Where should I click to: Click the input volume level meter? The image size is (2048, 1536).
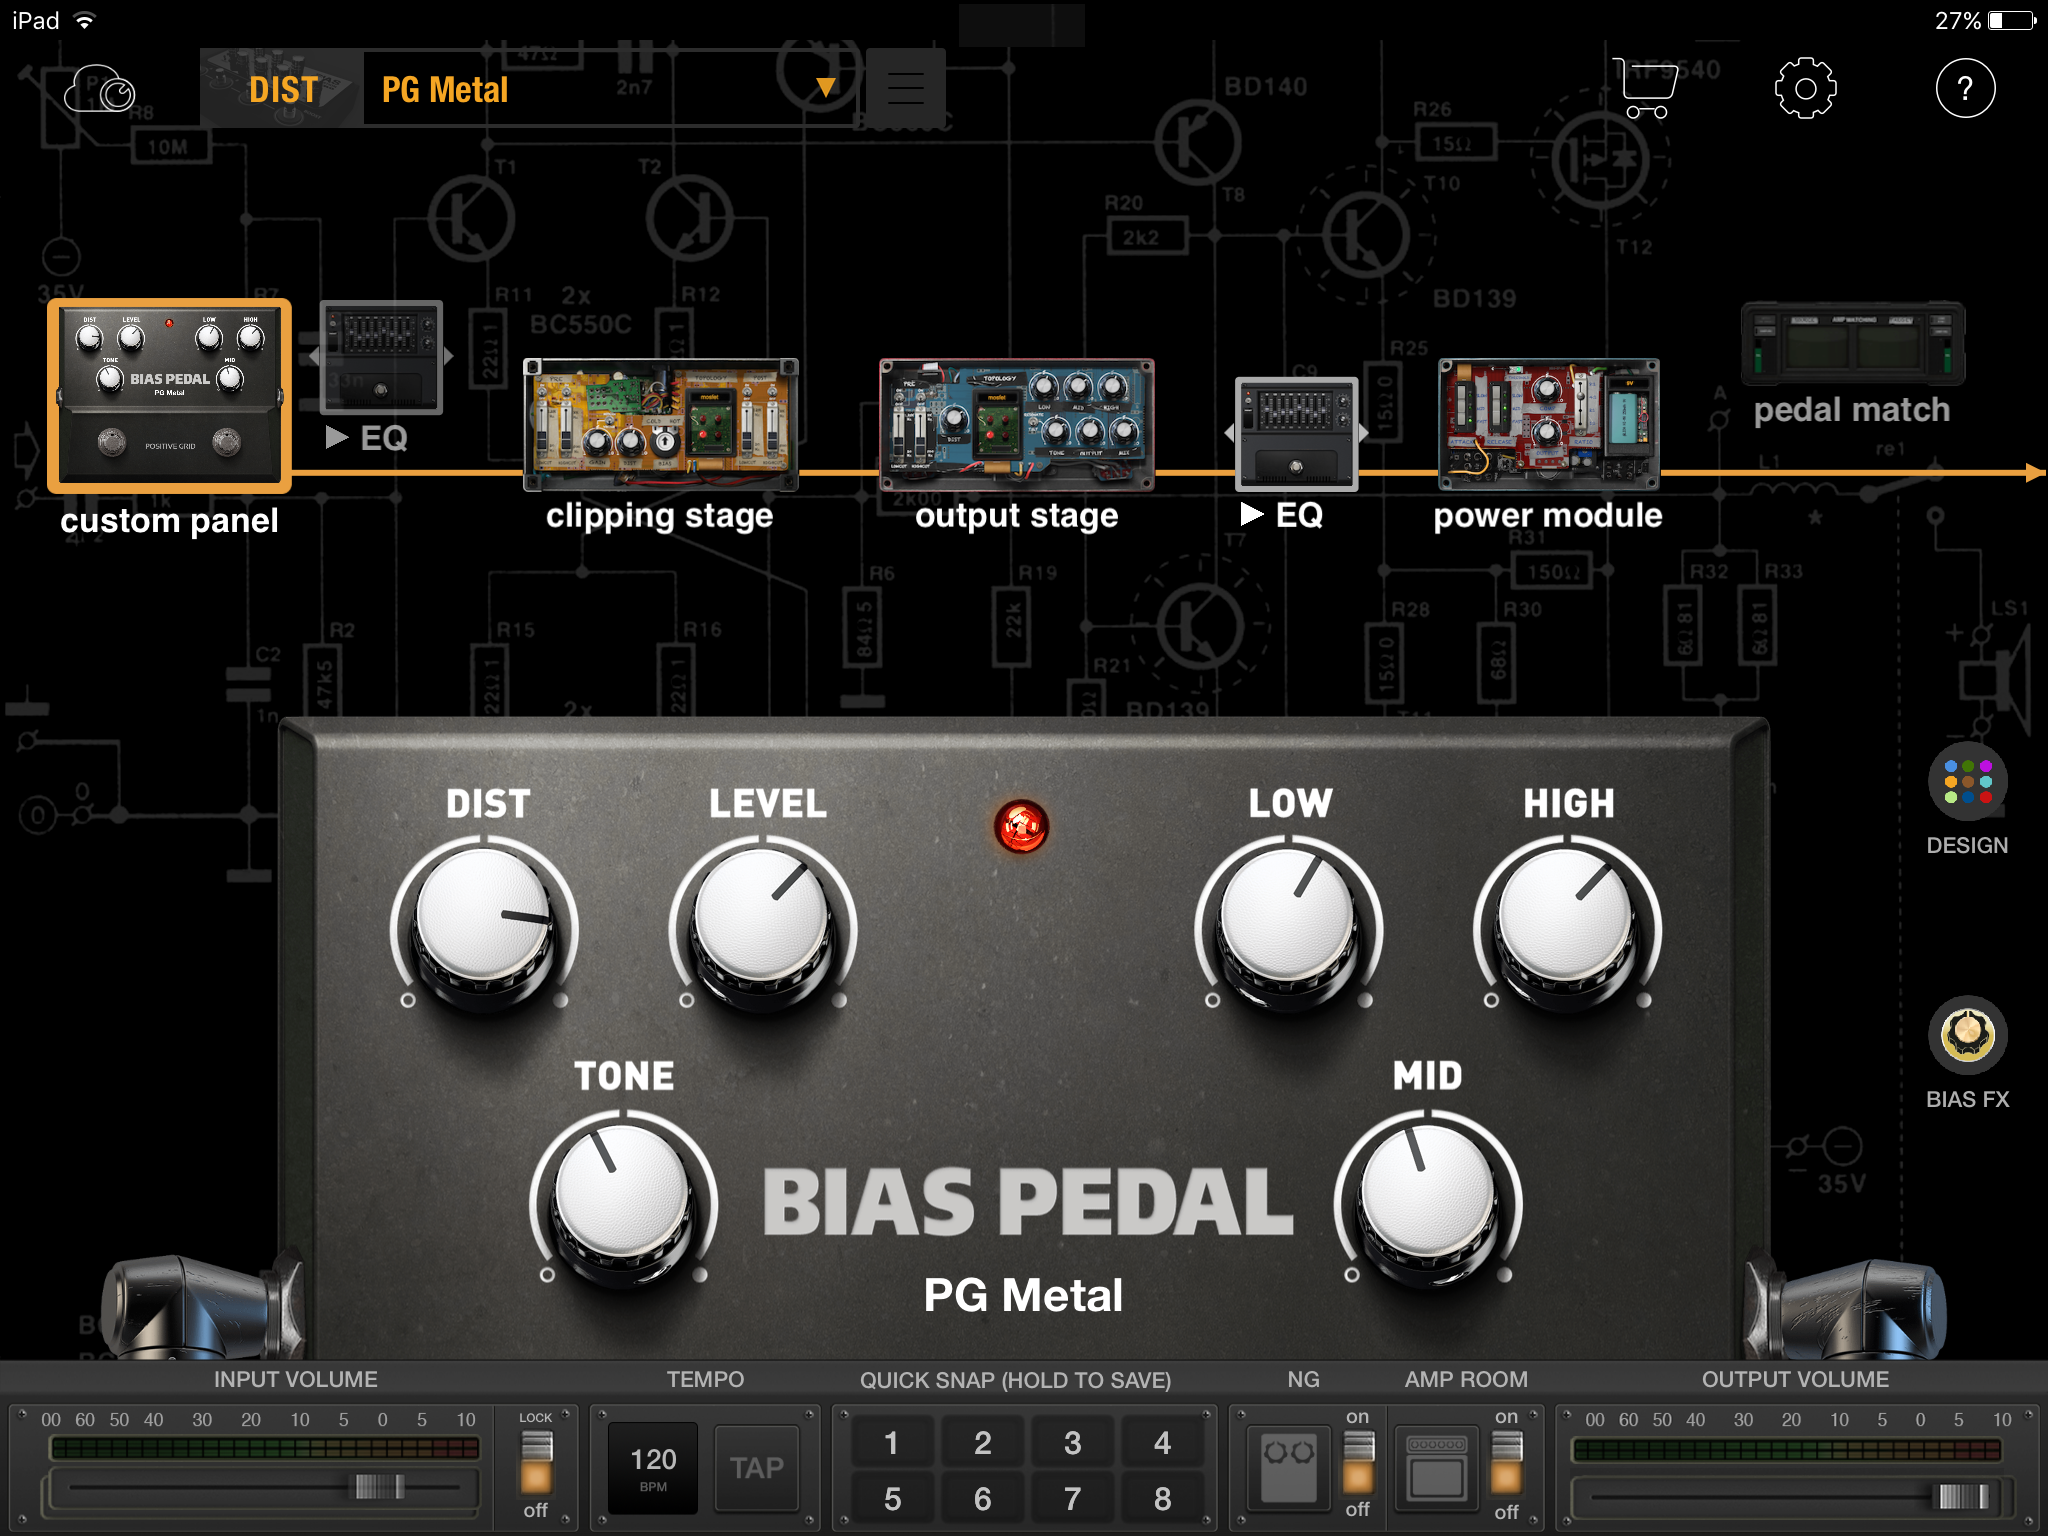[x=265, y=1448]
